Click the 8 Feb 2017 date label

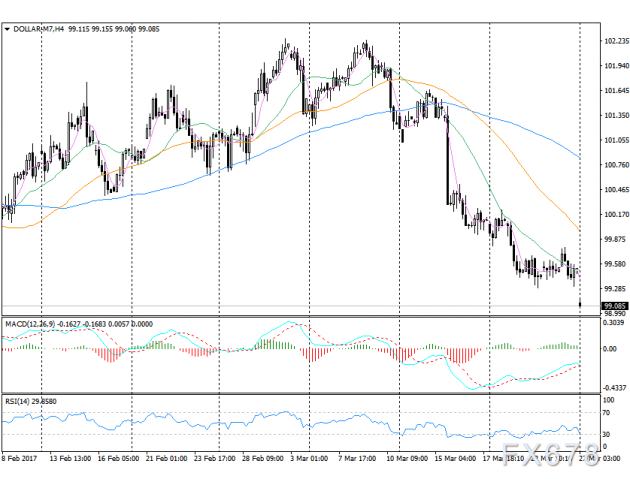19,458
